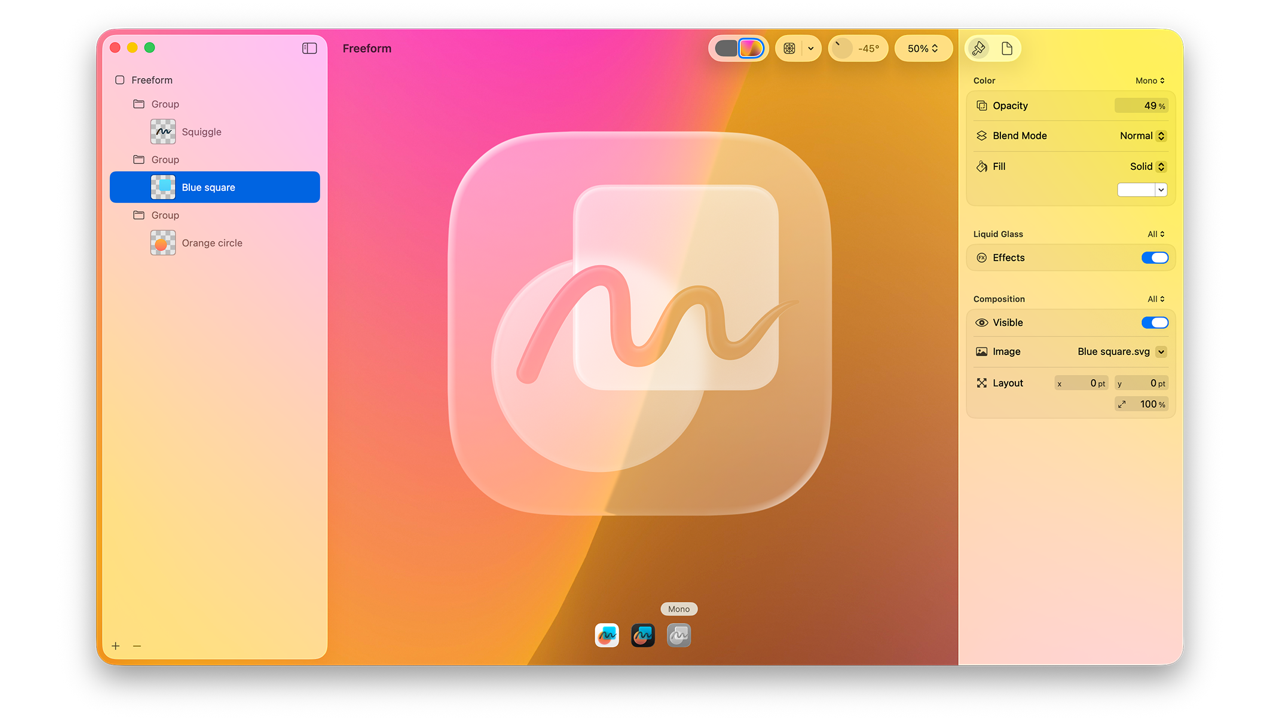The height and width of the screenshot is (720, 1280).
Task: Click the -45° light angle value
Action: [x=869, y=48]
